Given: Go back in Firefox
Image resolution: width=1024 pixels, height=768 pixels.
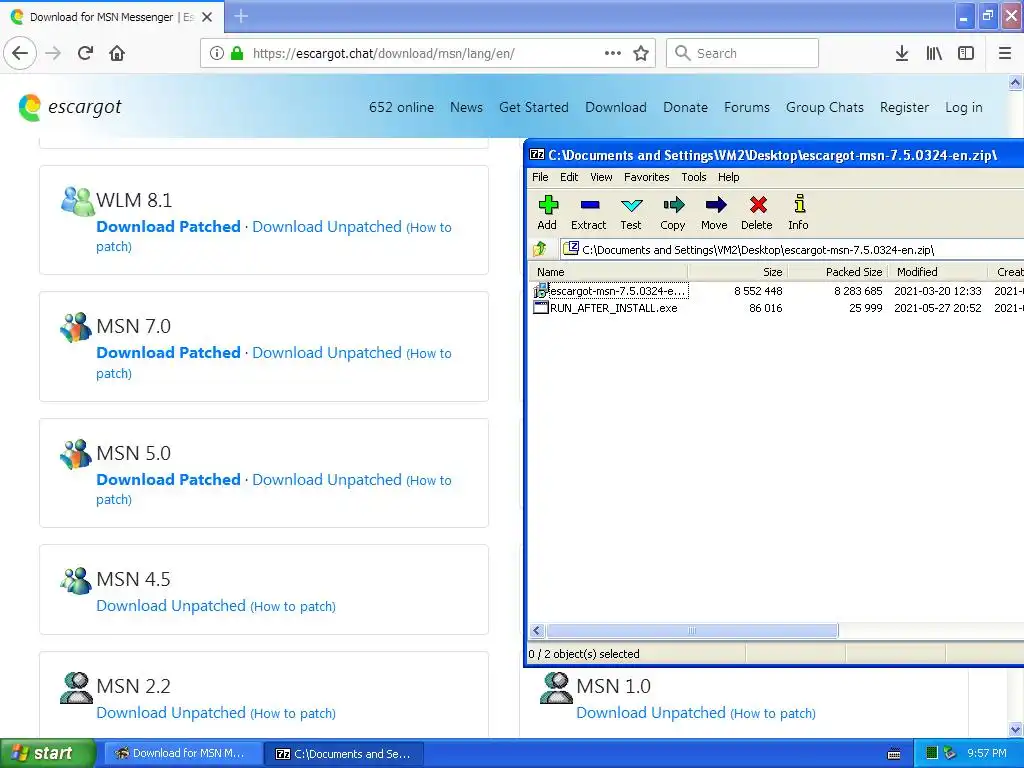Looking at the screenshot, I should click(20, 53).
